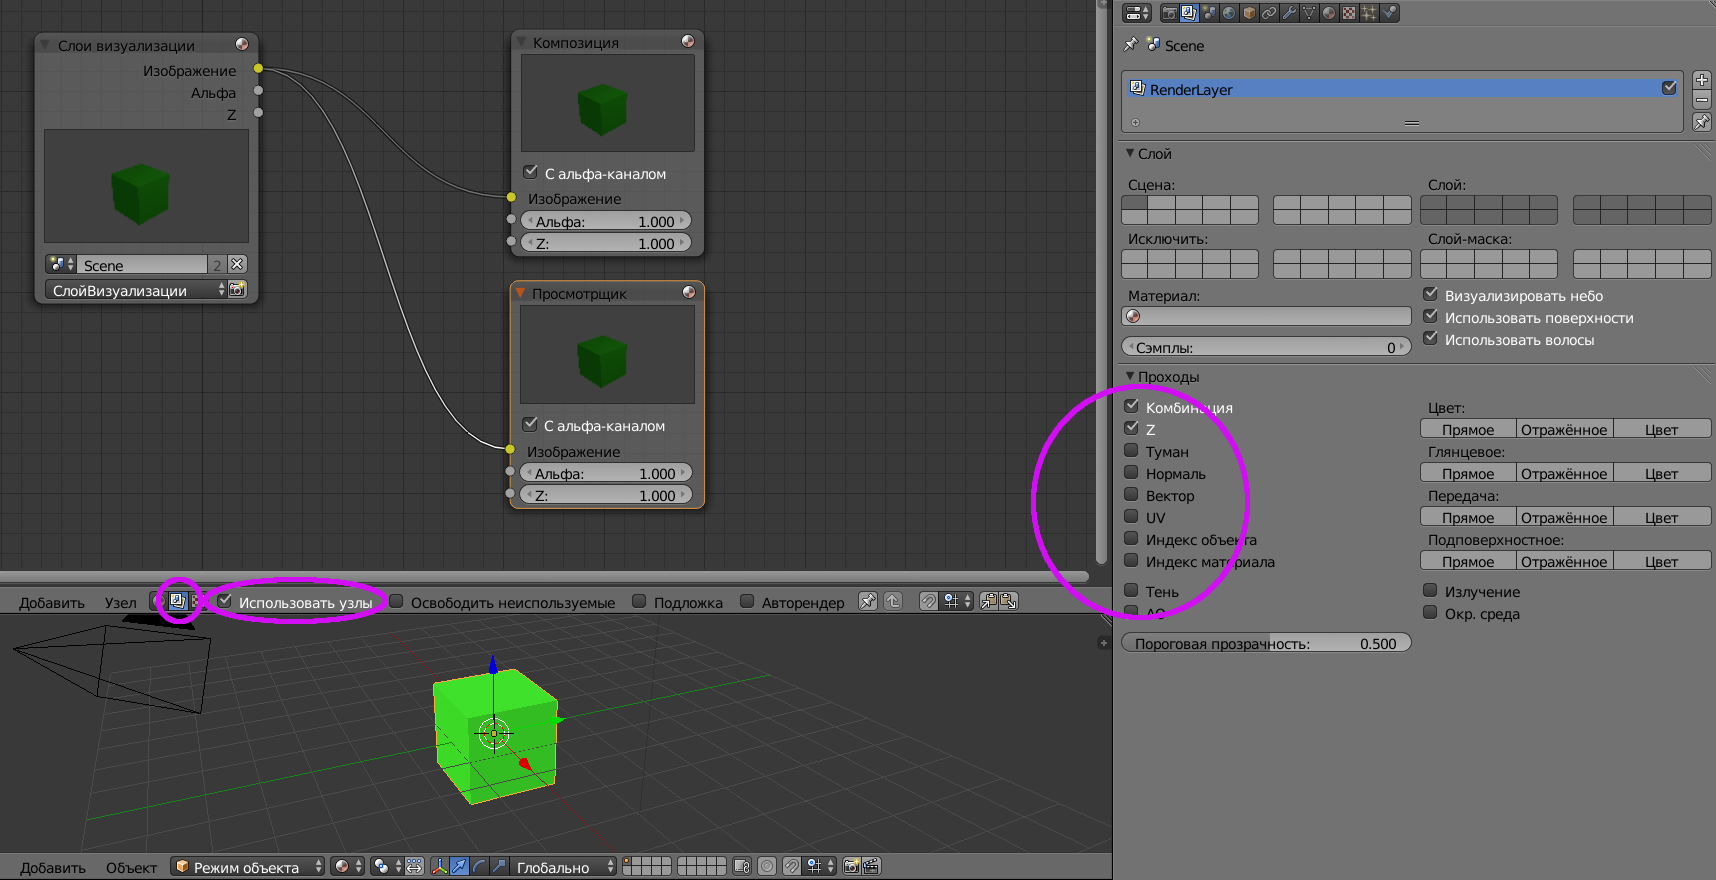Open the Texture properties tab (checker icon)
This screenshot has width=1716, height=880.
pyautogui.click(x=1349, y=13)
